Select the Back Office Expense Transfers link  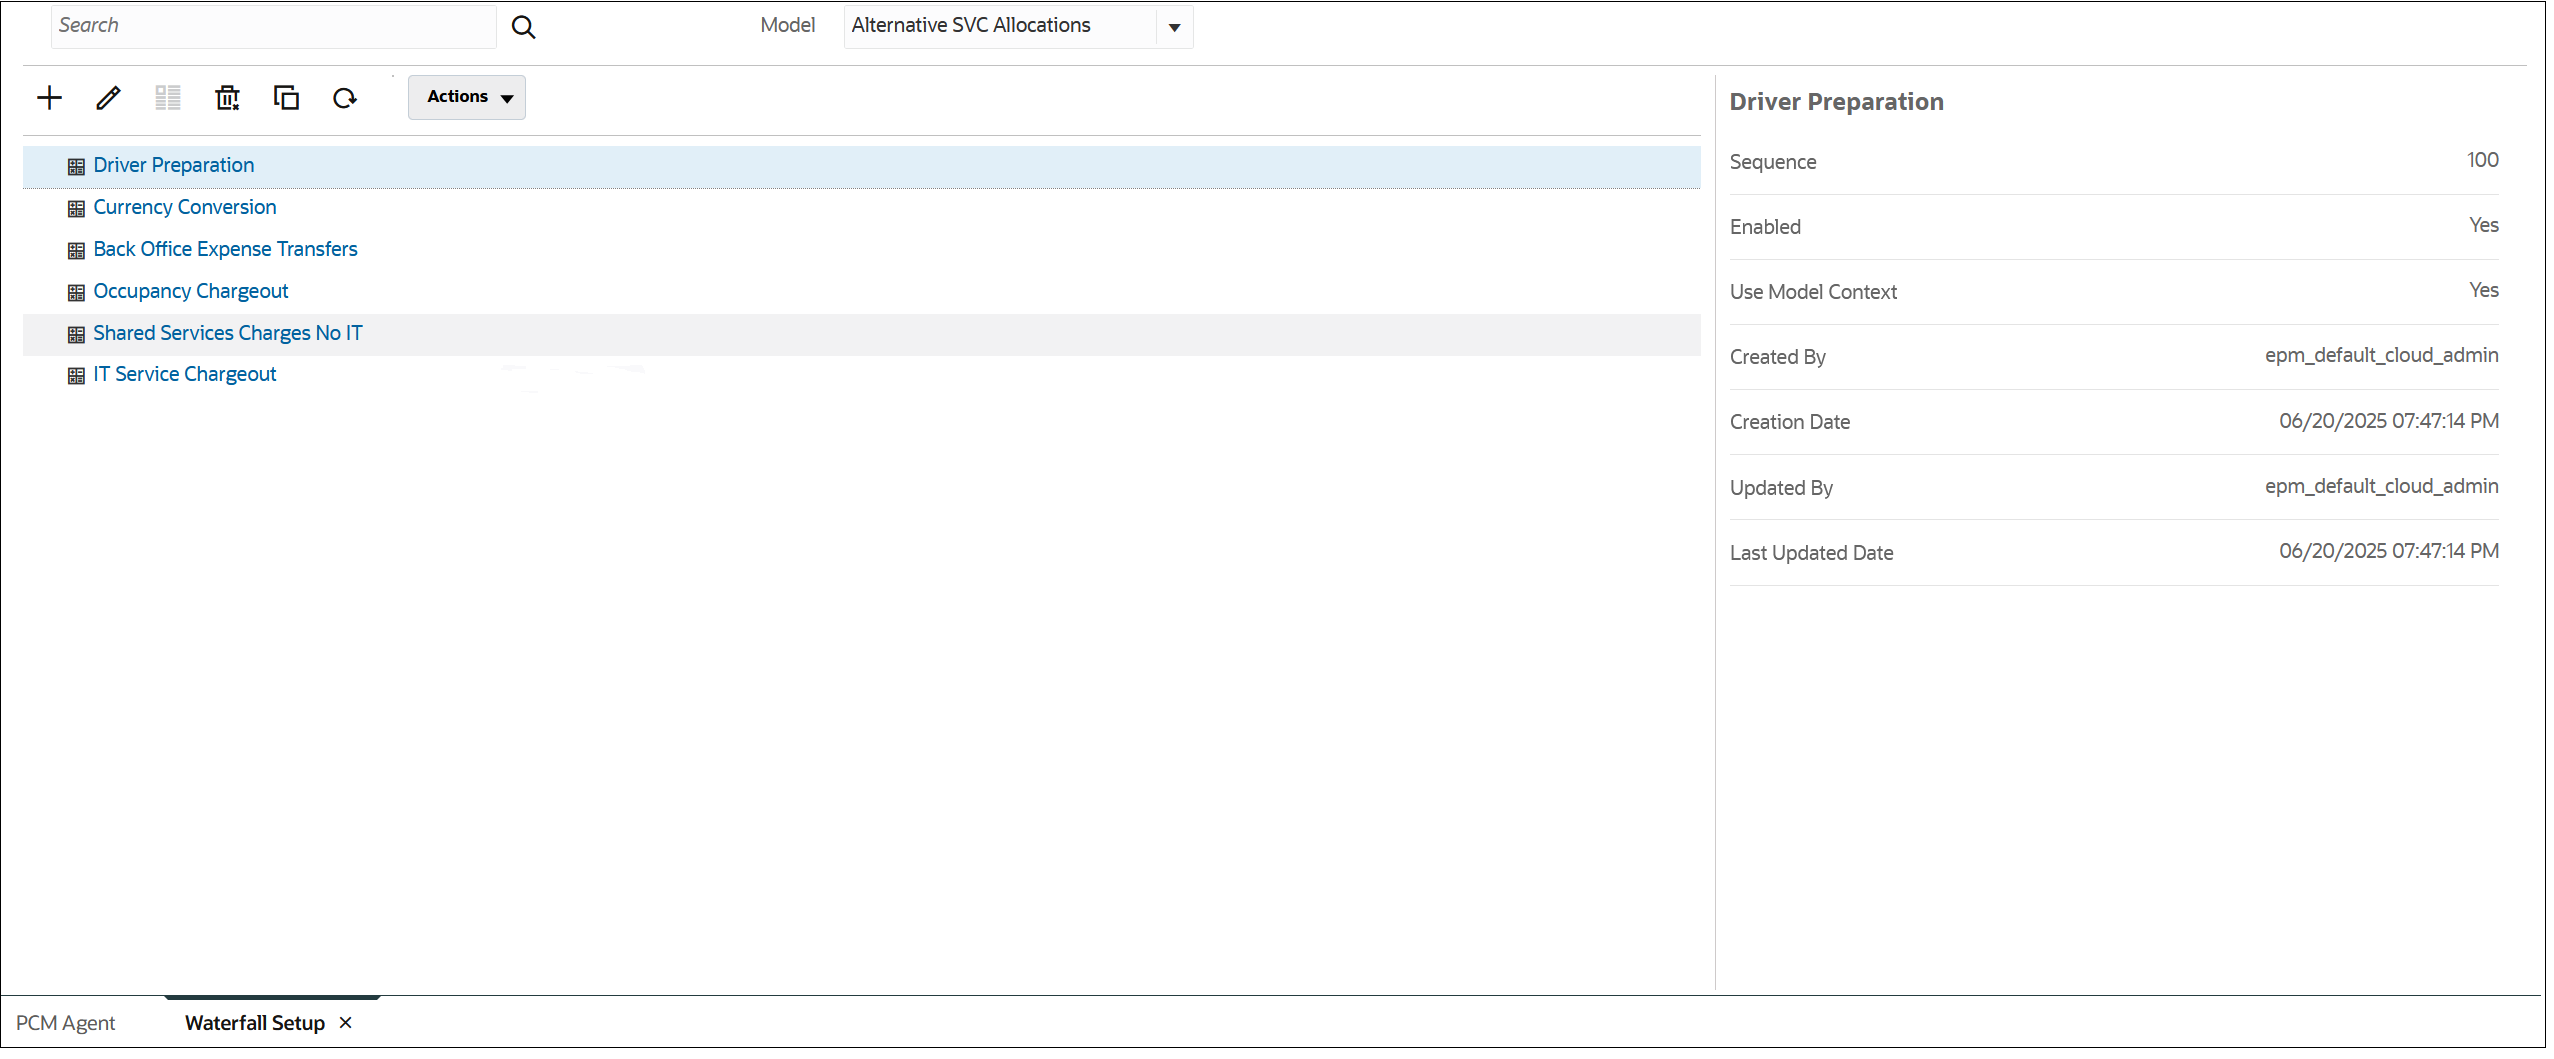pyautogui.click(x=225, y=249)
